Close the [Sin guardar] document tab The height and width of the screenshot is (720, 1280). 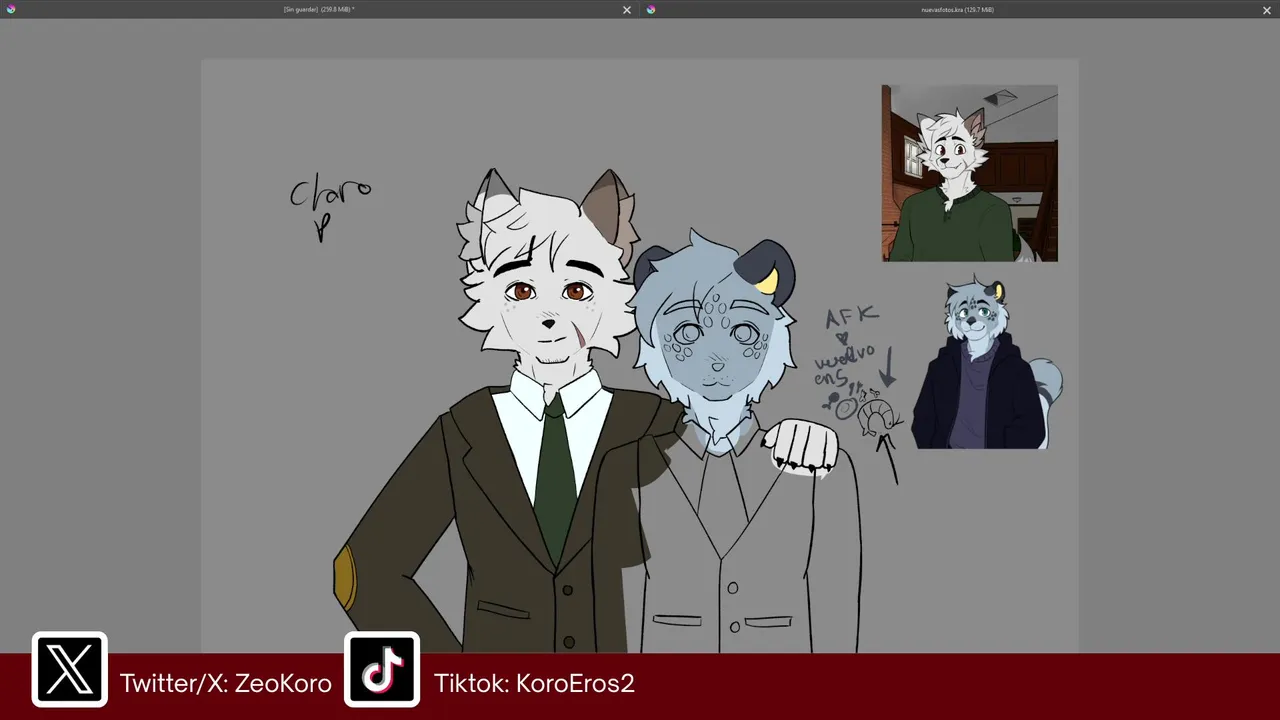[627, 10]
